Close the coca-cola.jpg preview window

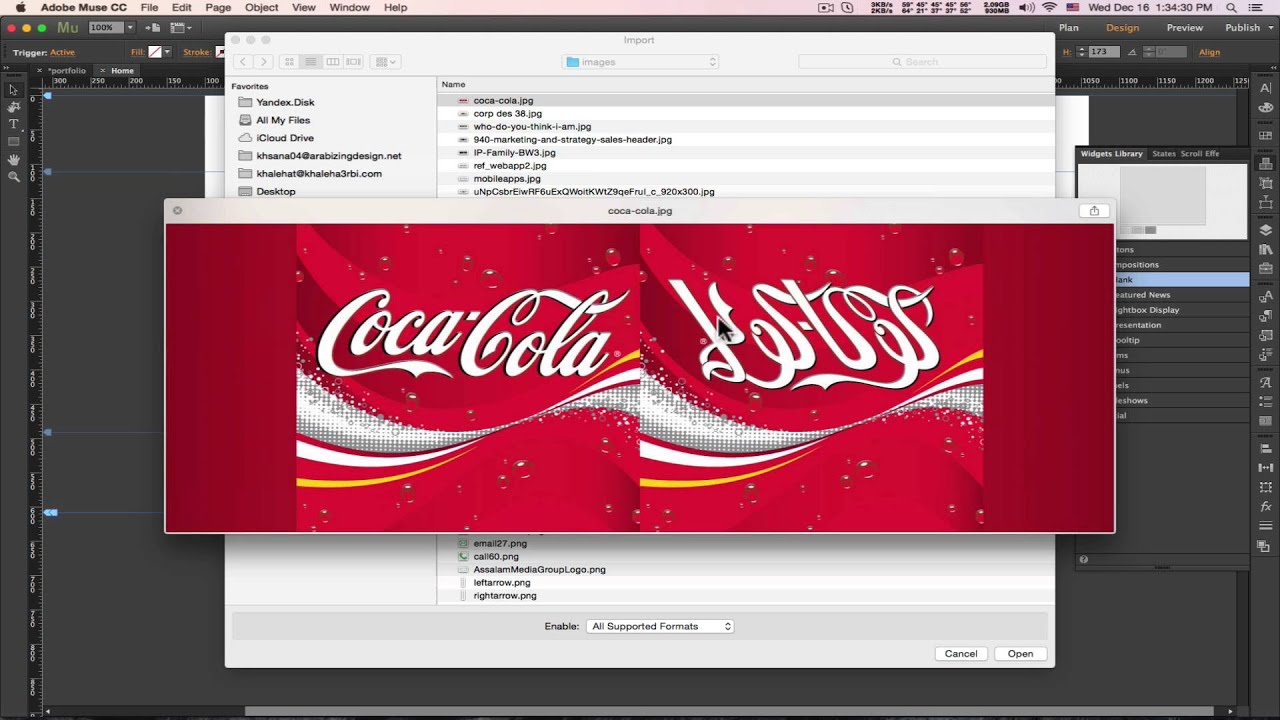(177, 211)
